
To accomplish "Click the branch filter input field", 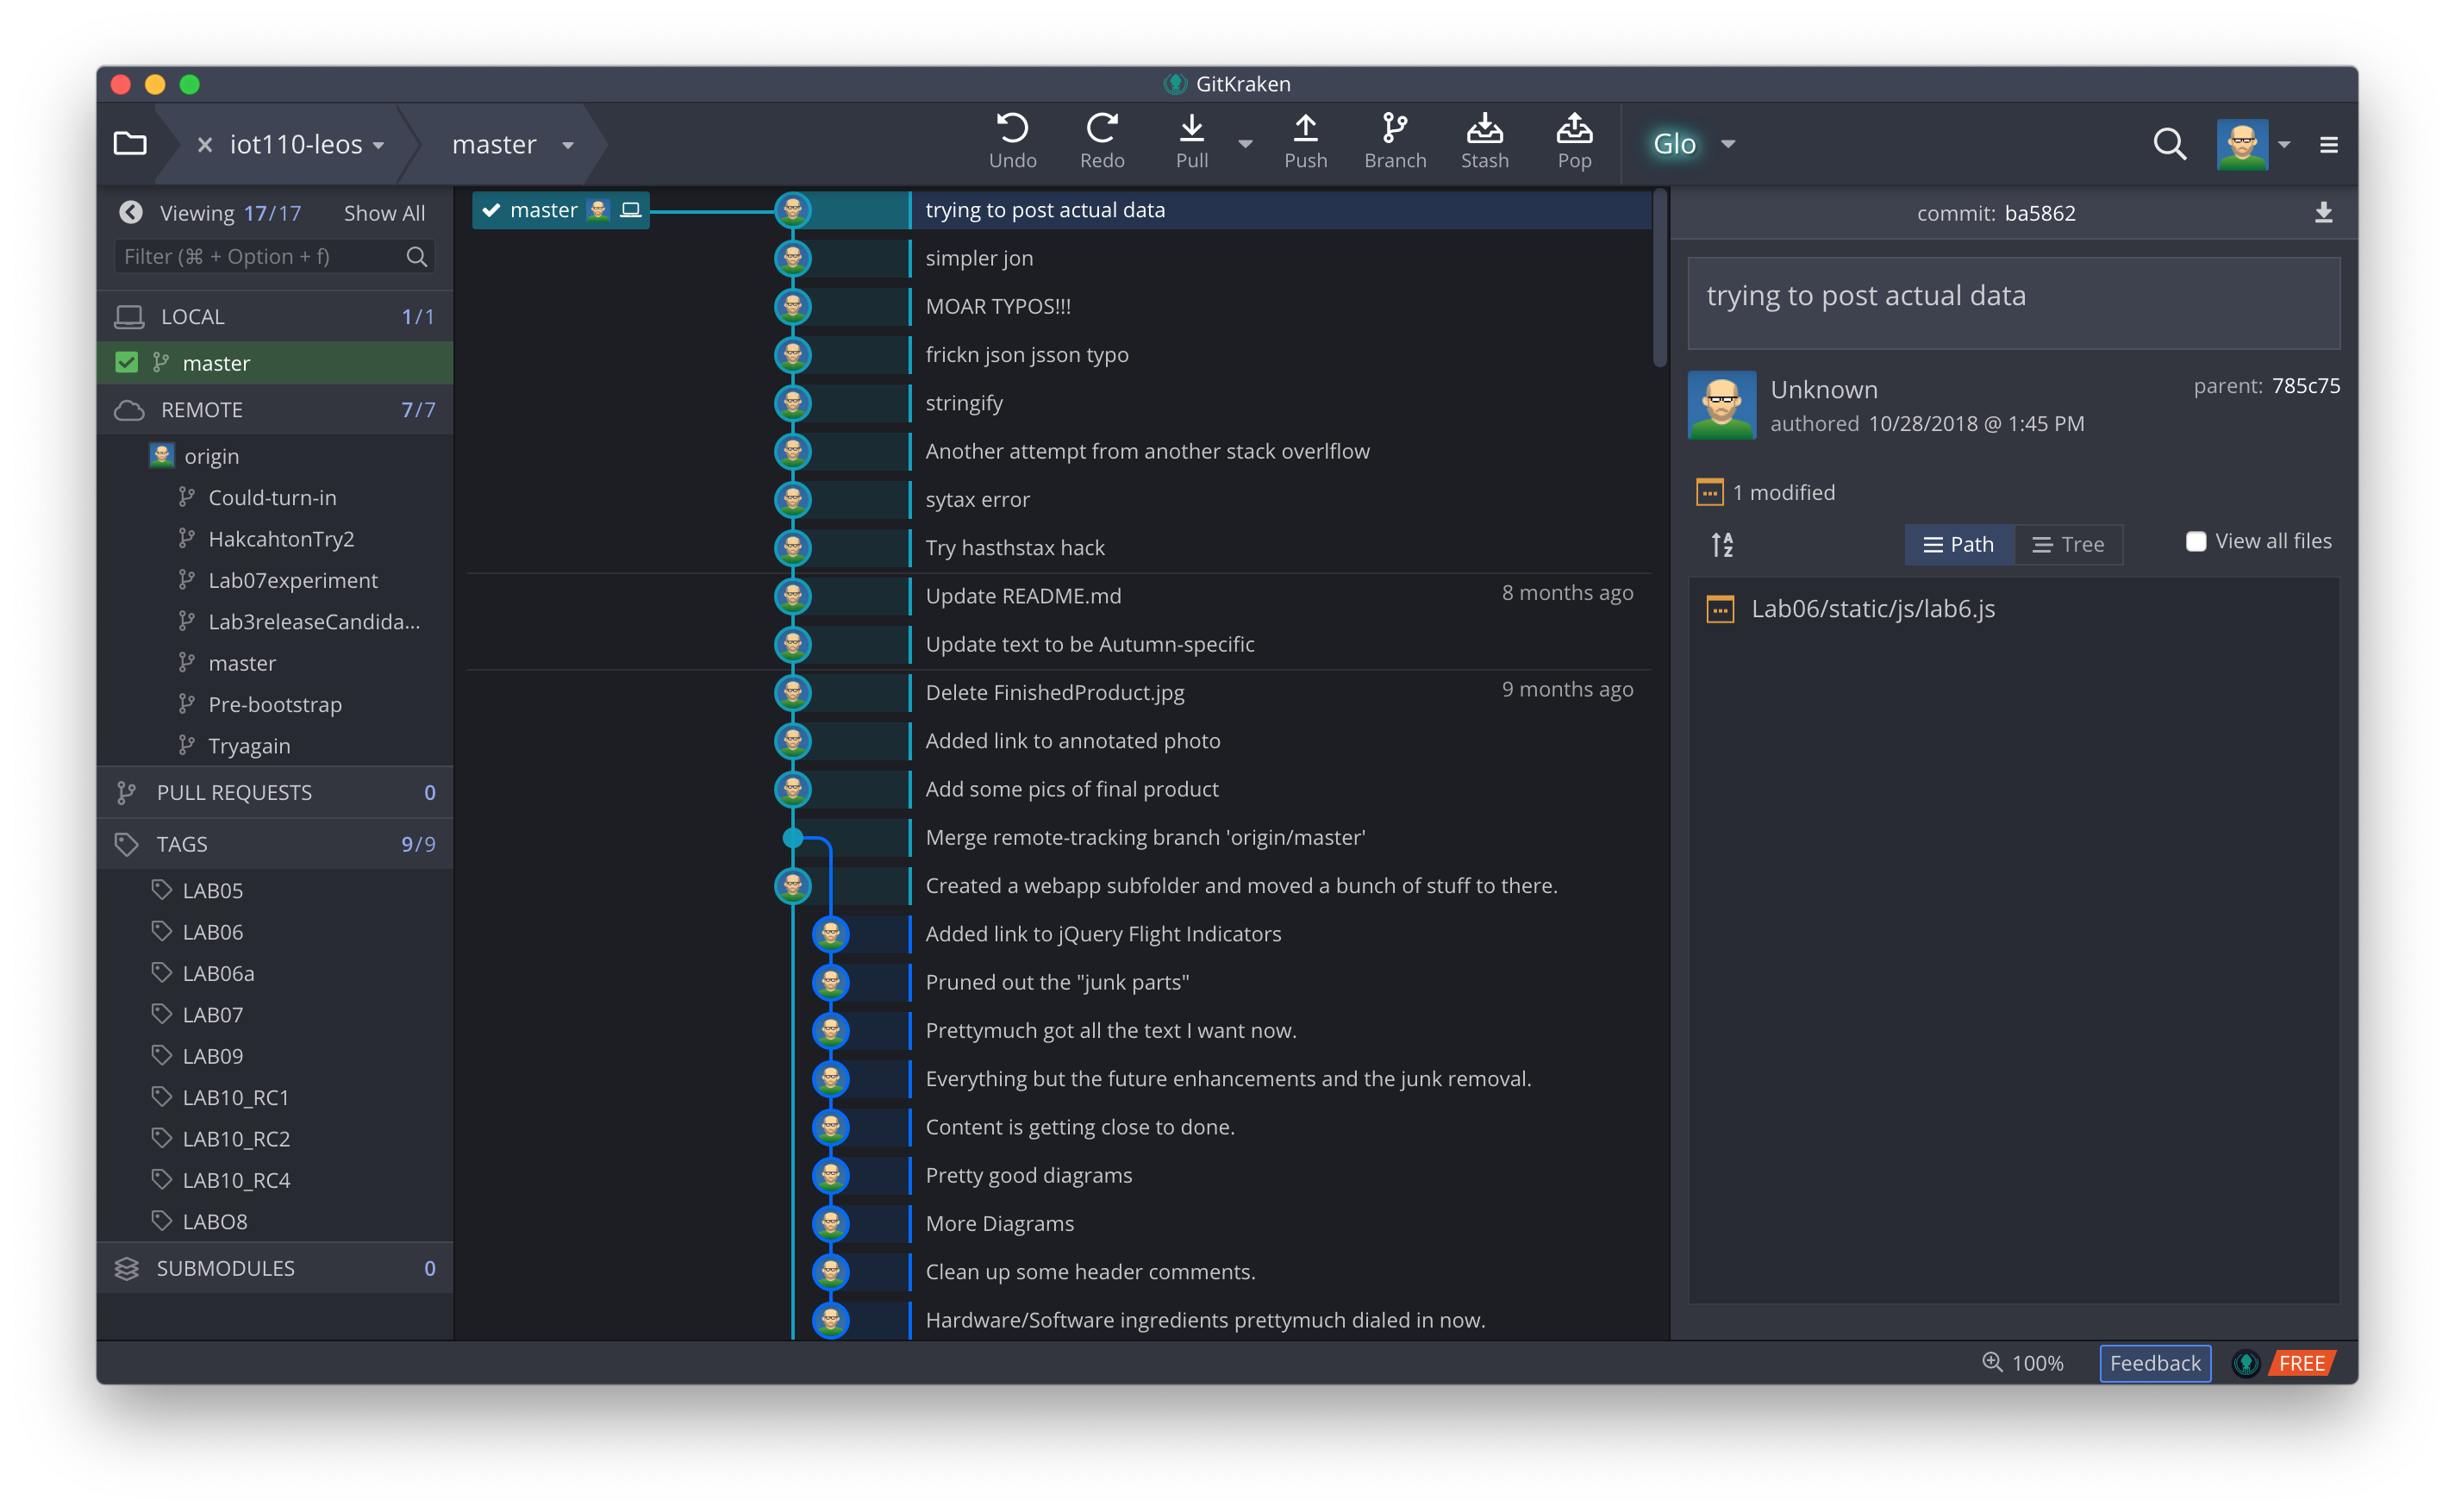I will coord(260,257).
